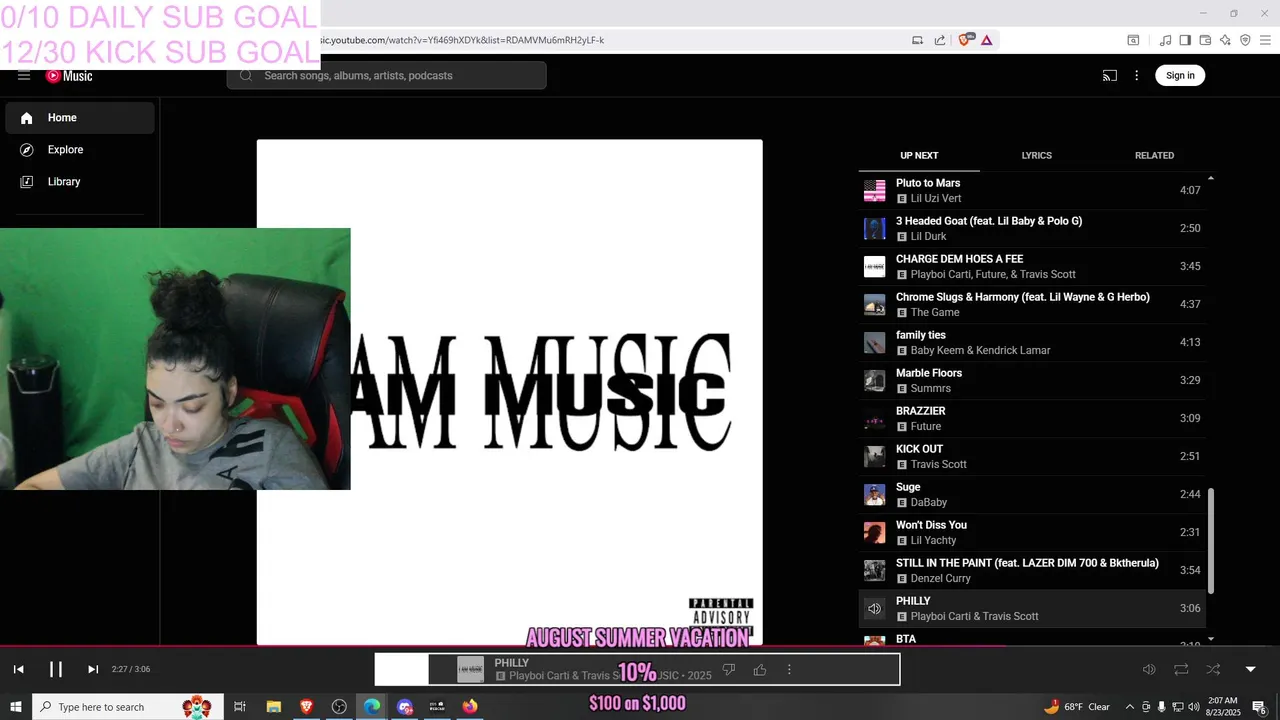Click the queue scroll up arrow
The height and width of the screenshot is (720, 1280).
click(x=1211, y=178)
